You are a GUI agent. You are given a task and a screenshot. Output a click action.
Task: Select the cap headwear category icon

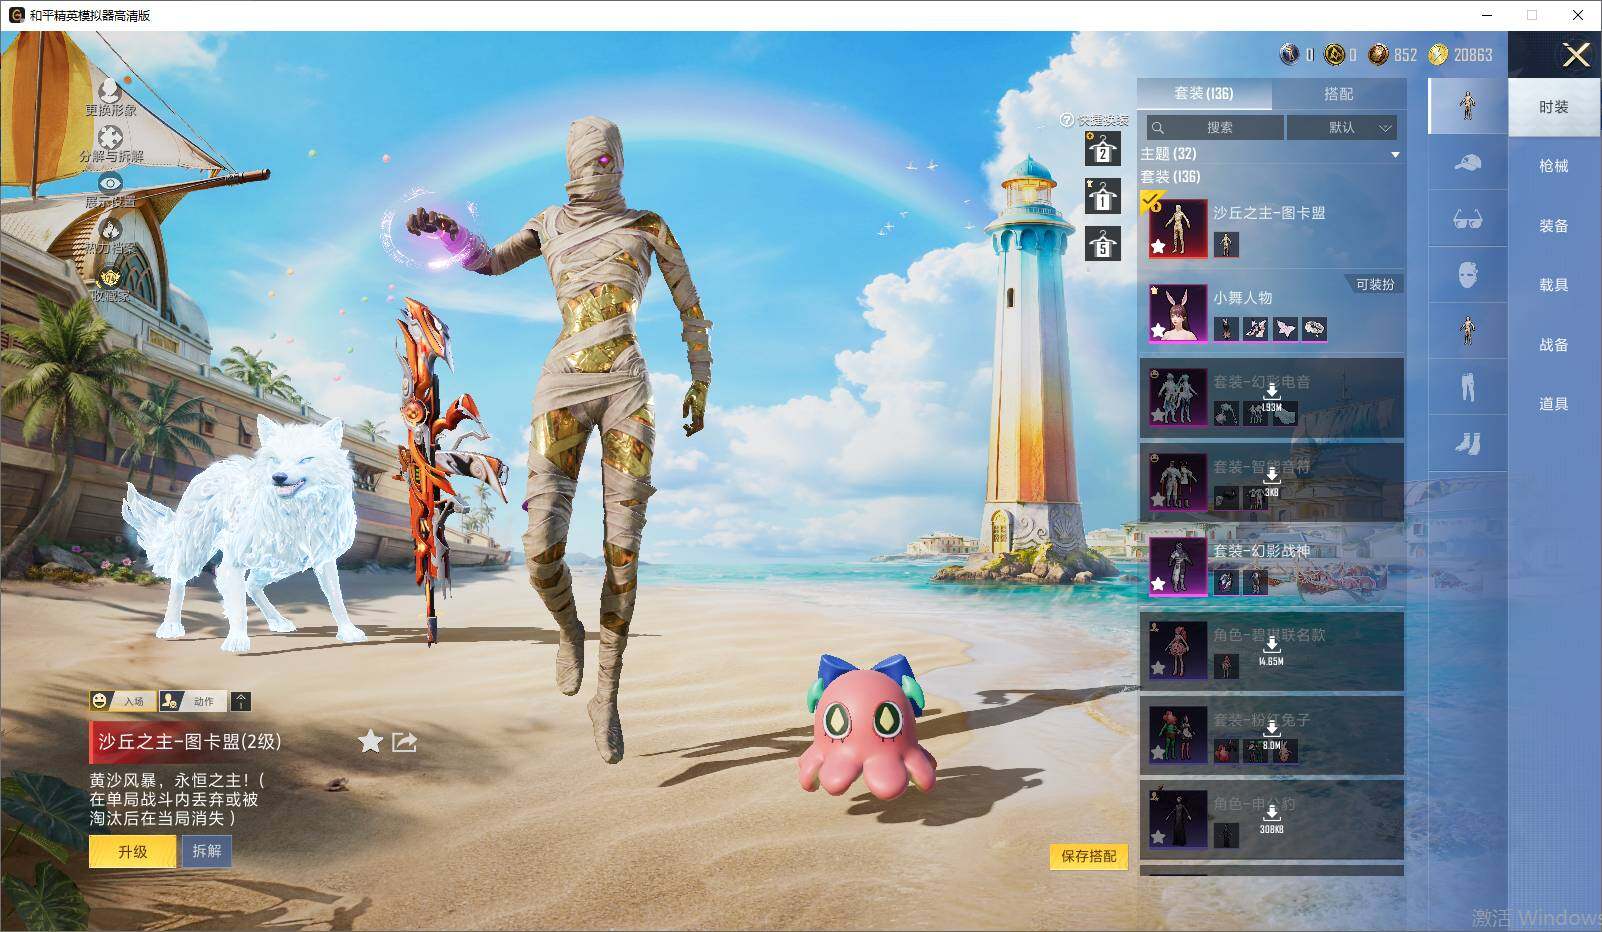(x=1467, y=162)
